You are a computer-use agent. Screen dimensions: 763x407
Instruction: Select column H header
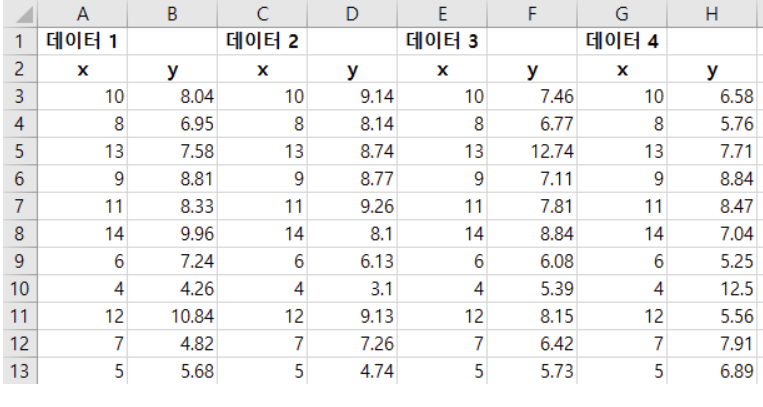point(711,14)
